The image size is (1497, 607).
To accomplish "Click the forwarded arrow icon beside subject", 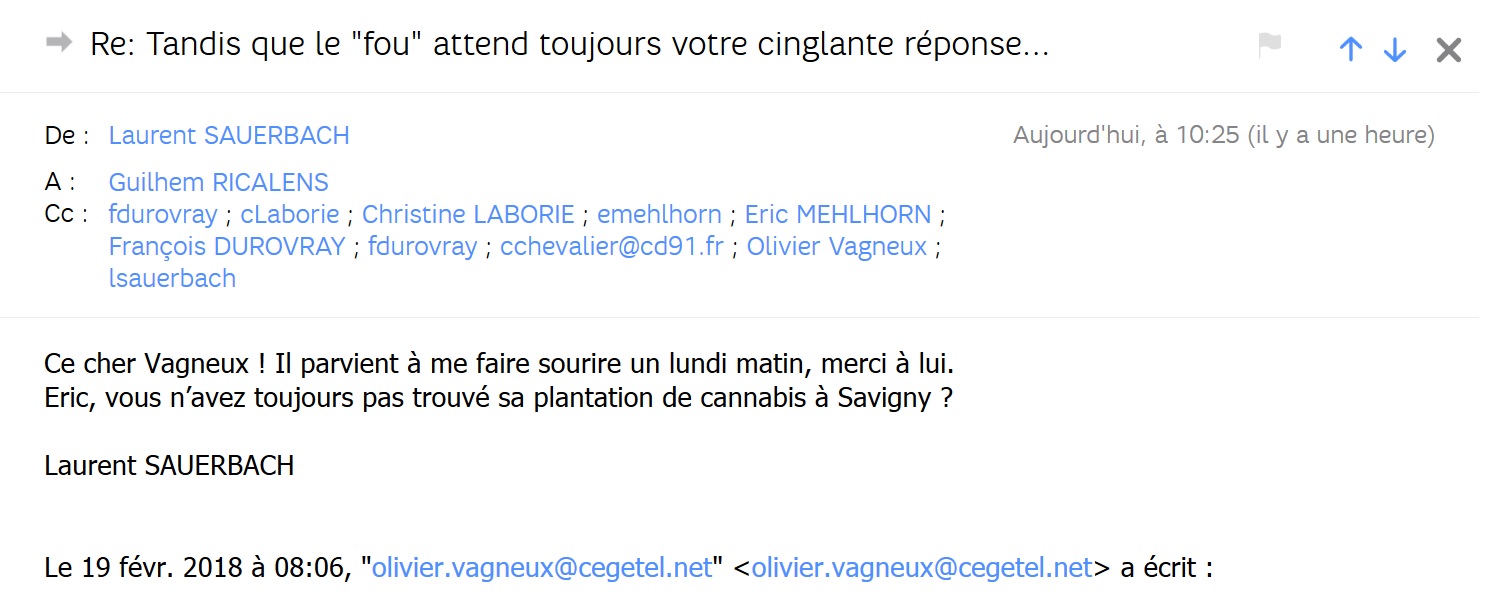I will (x=59, y=43).
